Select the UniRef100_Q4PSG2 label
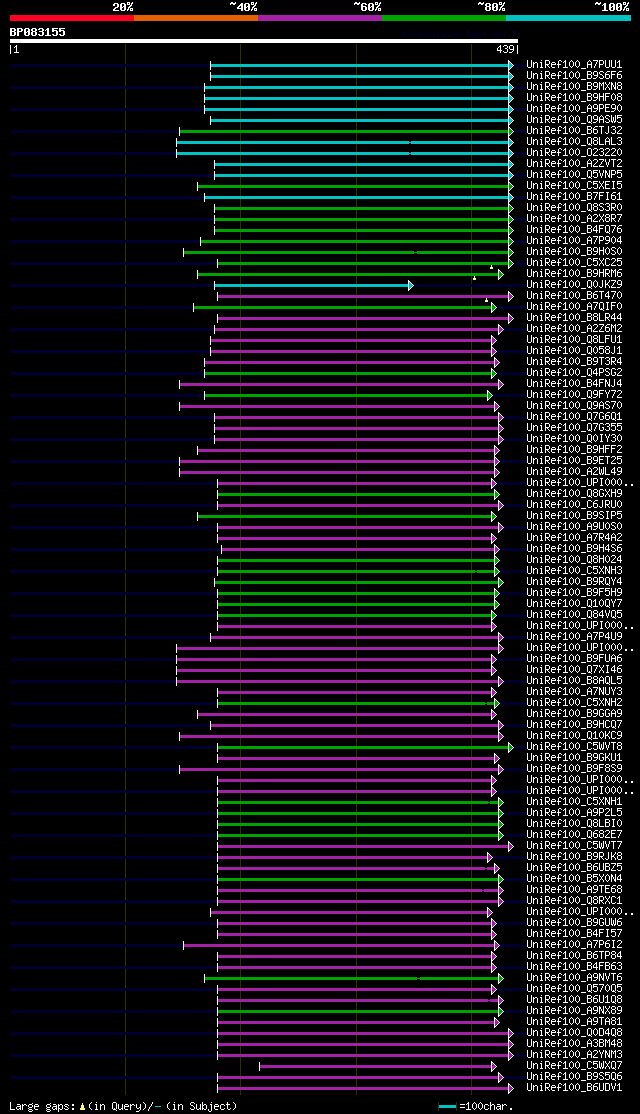 575,373
